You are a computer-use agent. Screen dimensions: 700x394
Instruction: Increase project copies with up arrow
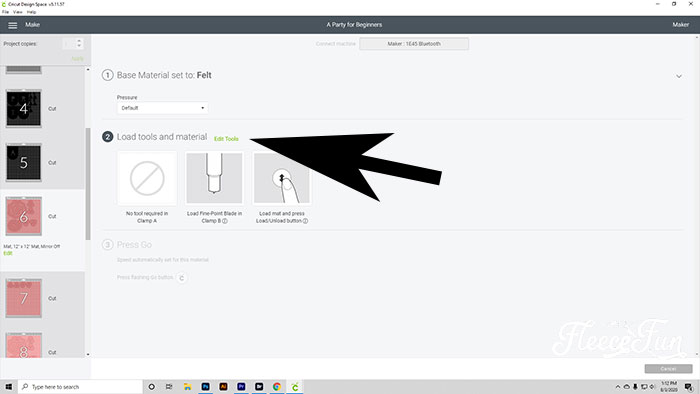pyautogui.click(x=79, y=41)
